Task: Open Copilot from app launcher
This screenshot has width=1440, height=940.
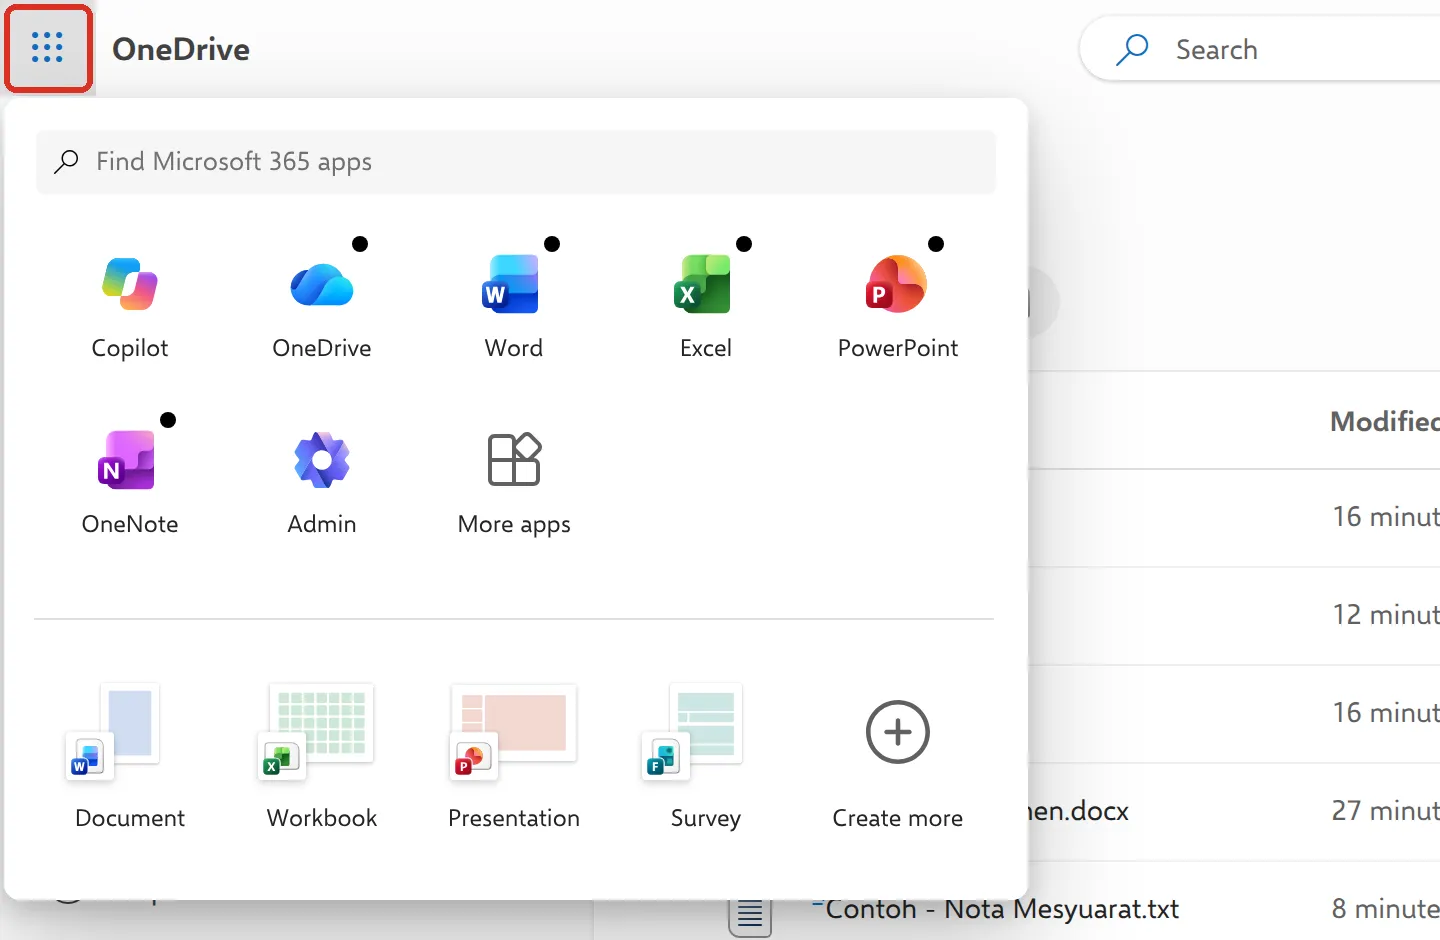Action: [x=130, y=307]
